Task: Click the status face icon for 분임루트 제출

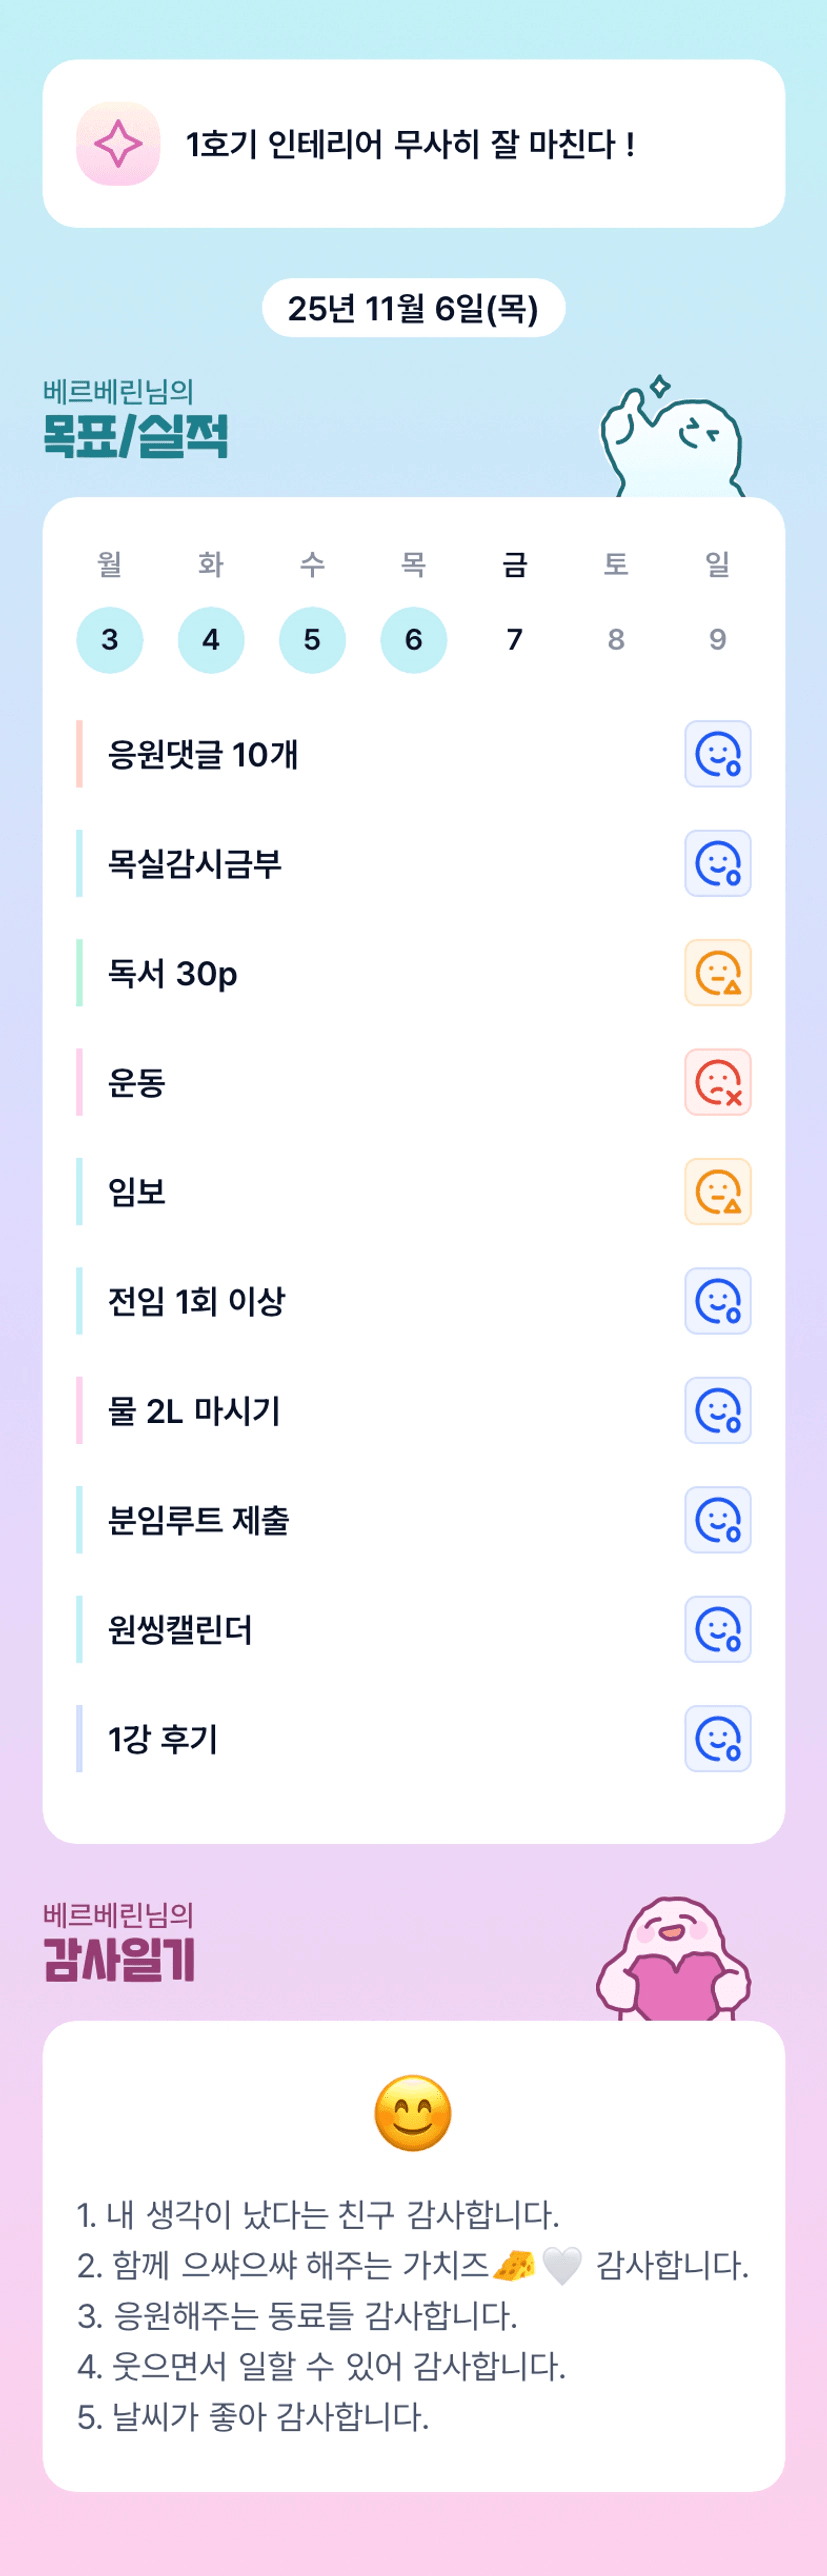Action: pos(717,1520)
